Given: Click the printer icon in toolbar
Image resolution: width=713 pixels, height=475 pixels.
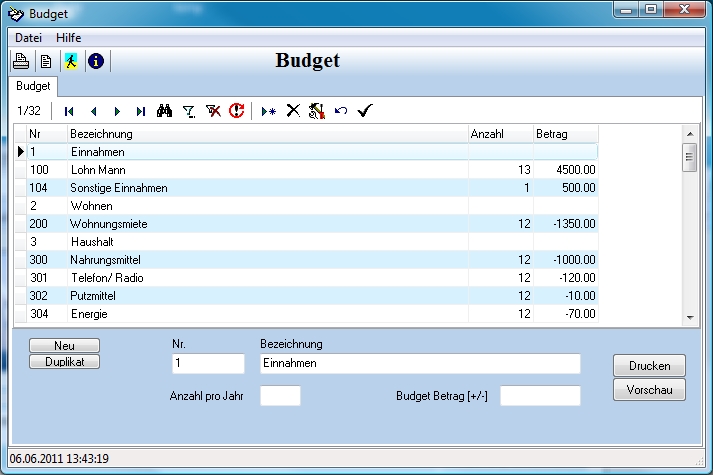Looking at the screenshot, I should pyautogui.click(x=21, y=61).
